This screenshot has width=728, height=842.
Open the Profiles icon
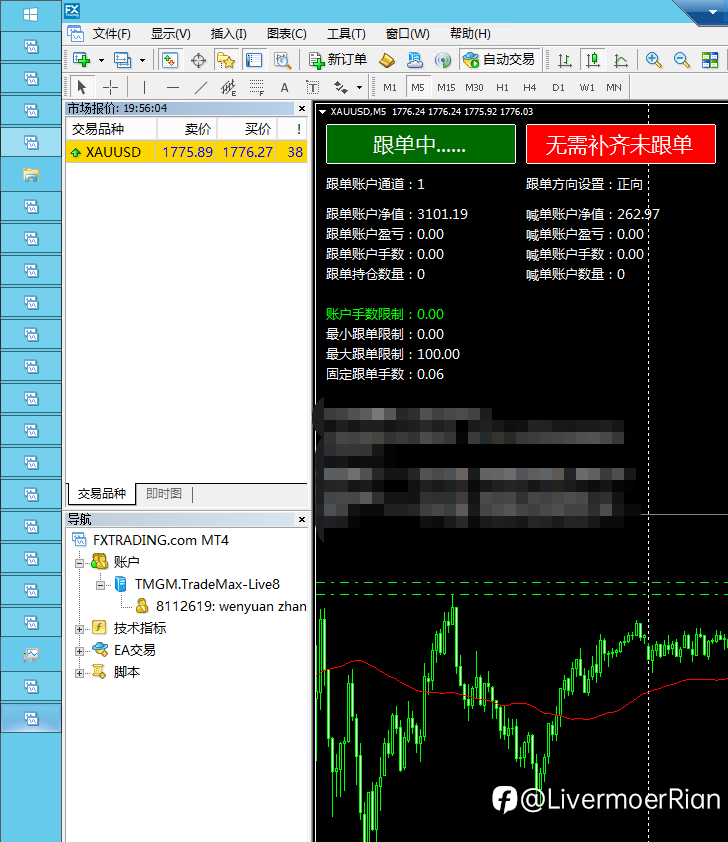click(x=122, y=60)
